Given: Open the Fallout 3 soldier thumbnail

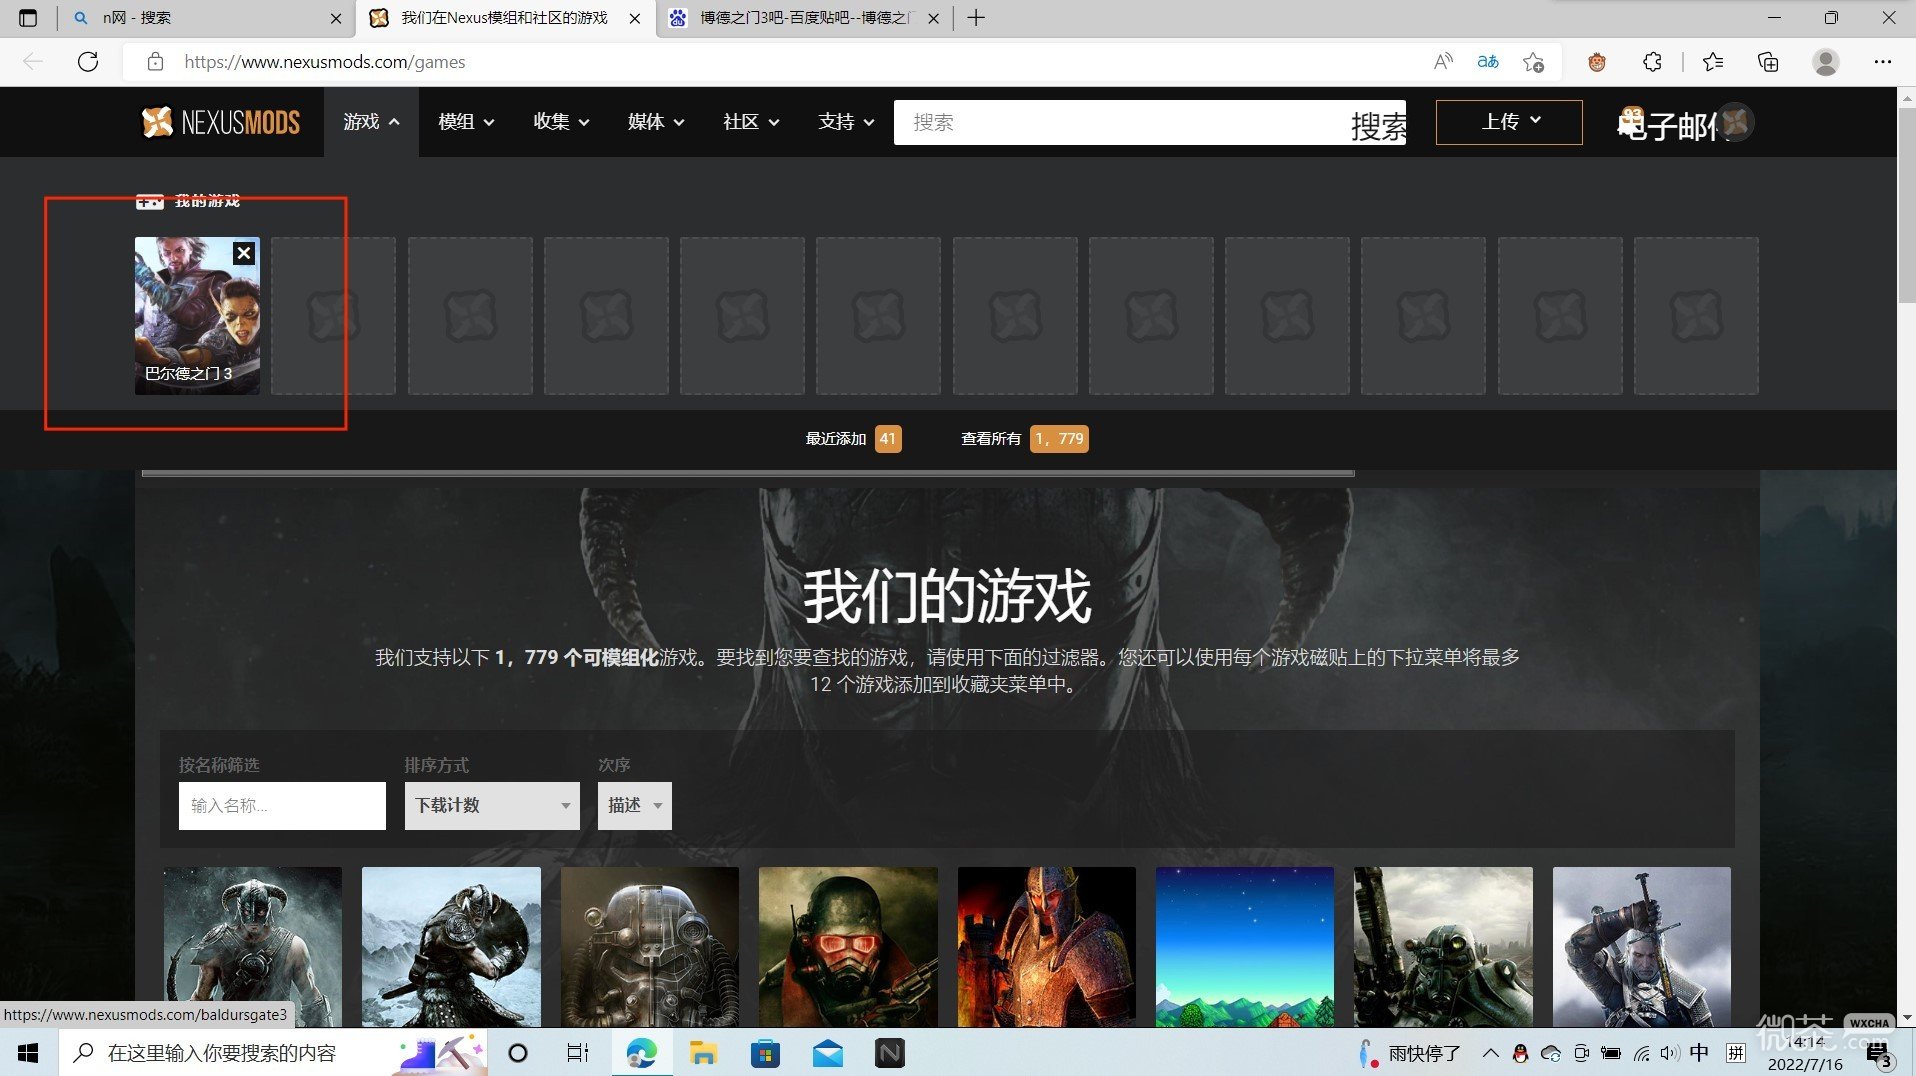Looking at the screenshot, I should coord(1443,947).
